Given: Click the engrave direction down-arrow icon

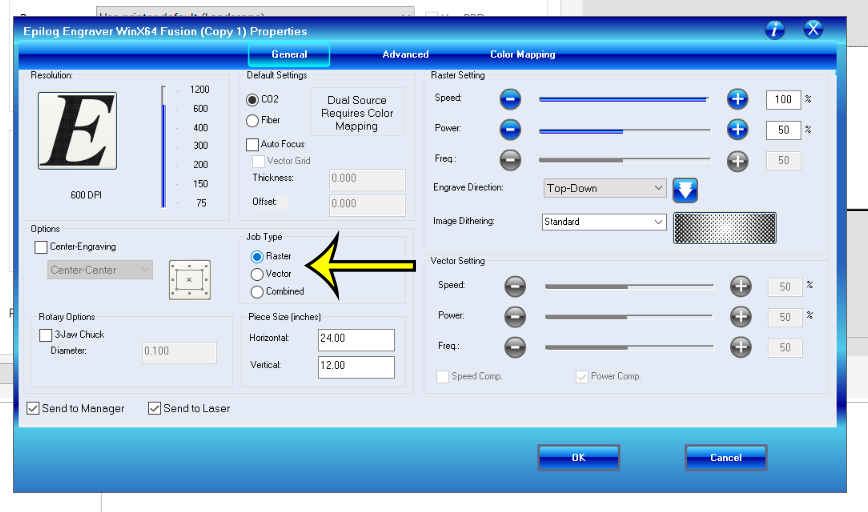Looking at the screenshot, I should pos(685,190).
